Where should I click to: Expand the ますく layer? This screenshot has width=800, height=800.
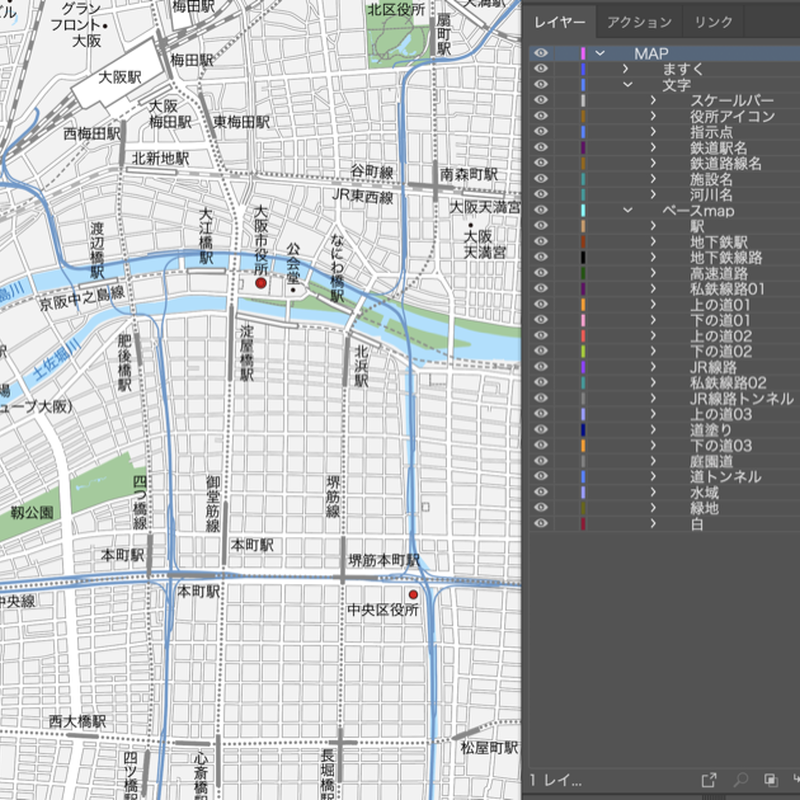coord(626,69)
